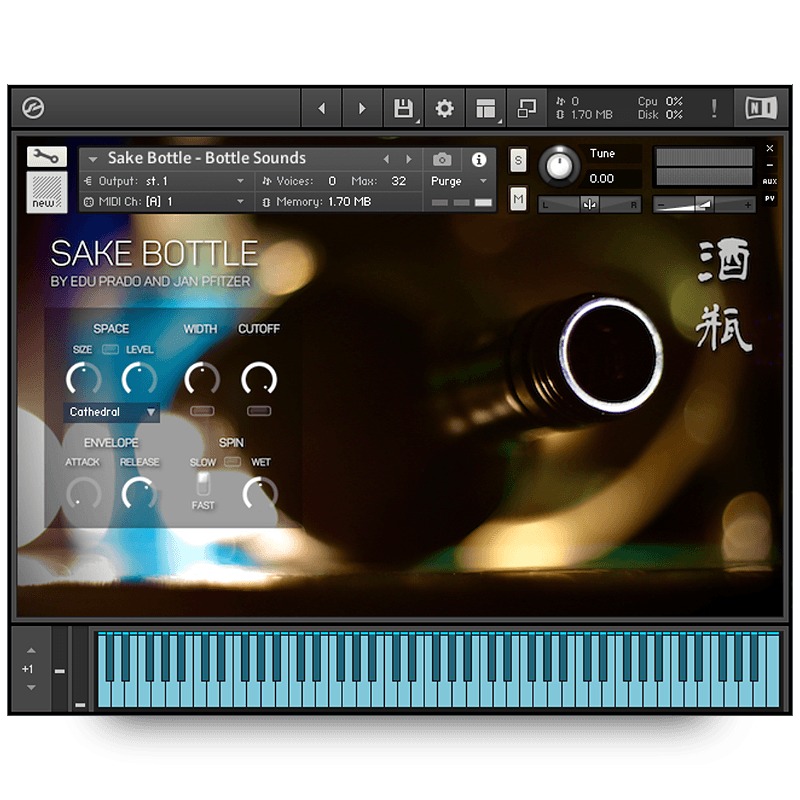Screen dimensions: 800x800
Task: Click the pan L/R slider
Action: [x=590, y=205]
